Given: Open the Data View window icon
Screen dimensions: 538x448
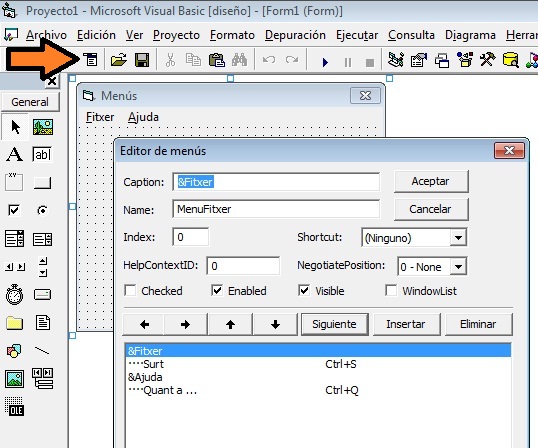Looking at the screenshot, I should pos(511,60).
